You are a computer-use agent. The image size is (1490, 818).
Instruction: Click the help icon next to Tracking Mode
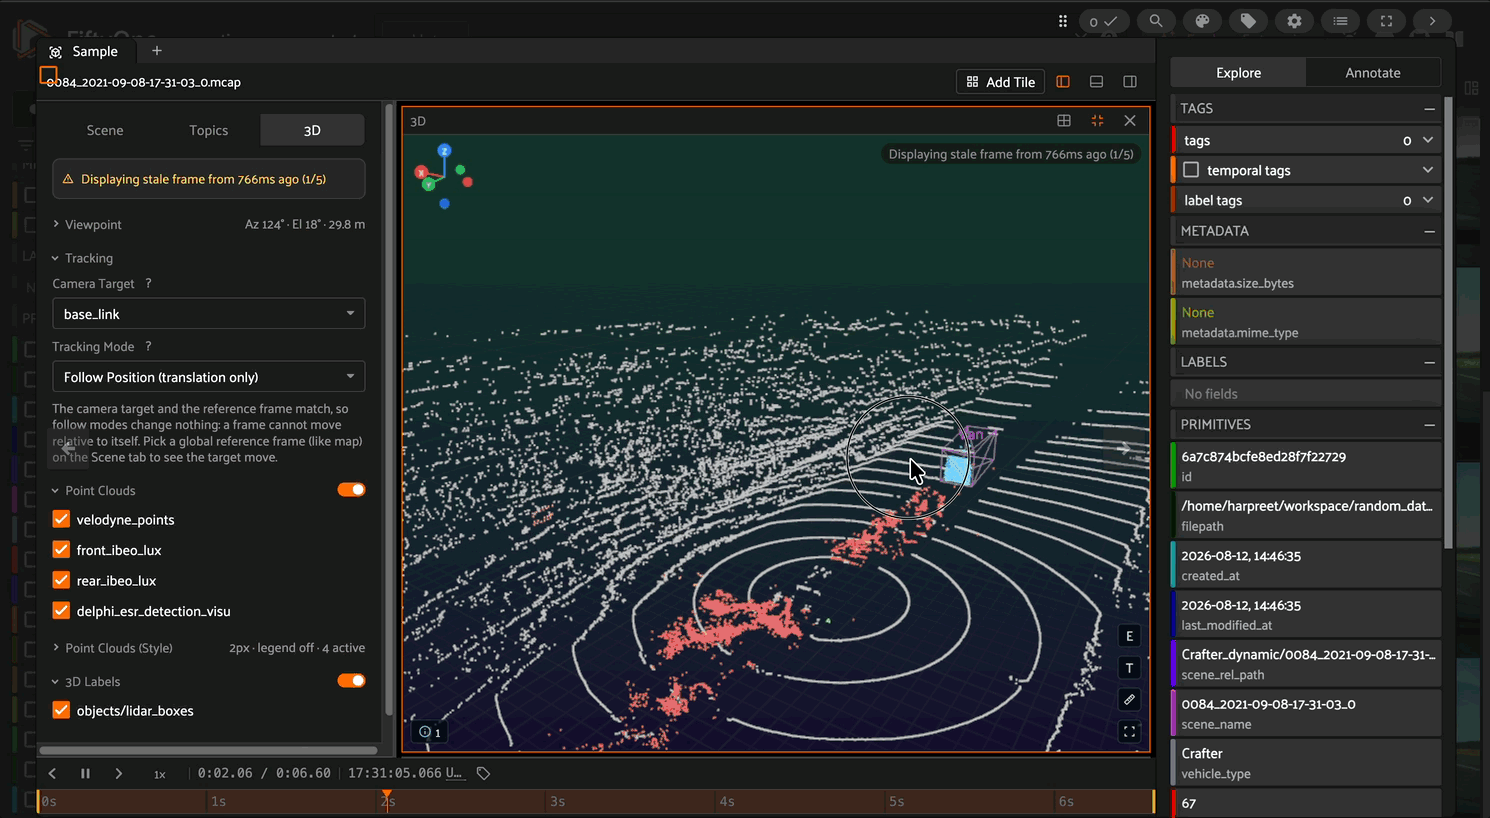[x=148, y=347]
